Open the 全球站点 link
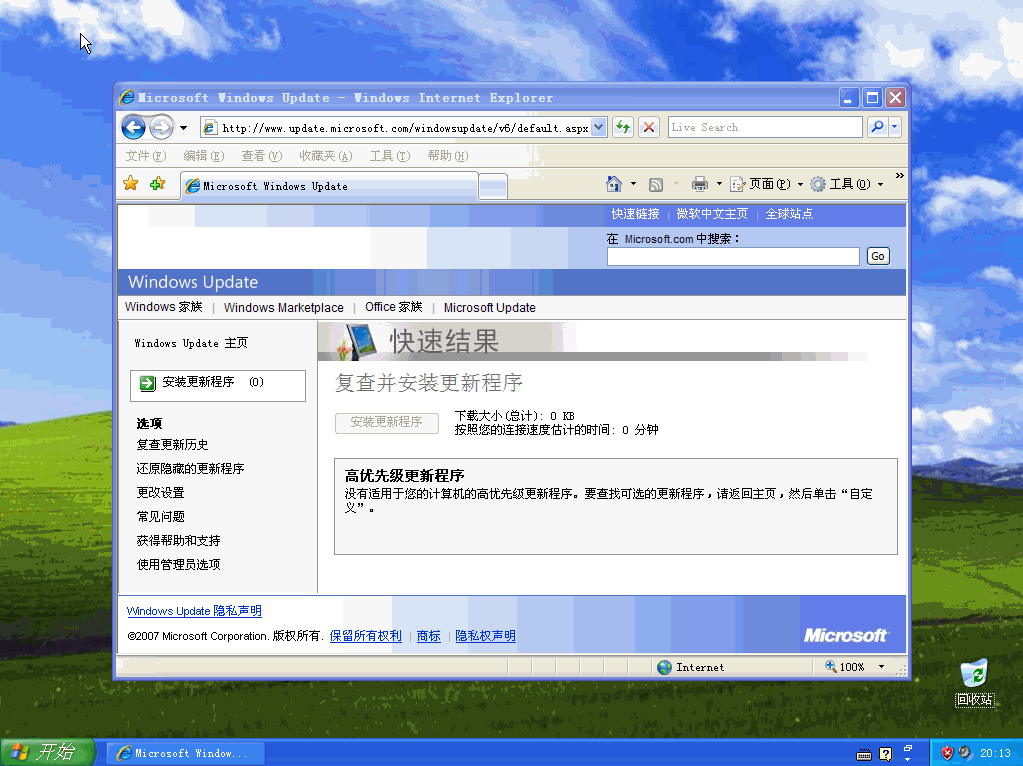 point(789,214)
